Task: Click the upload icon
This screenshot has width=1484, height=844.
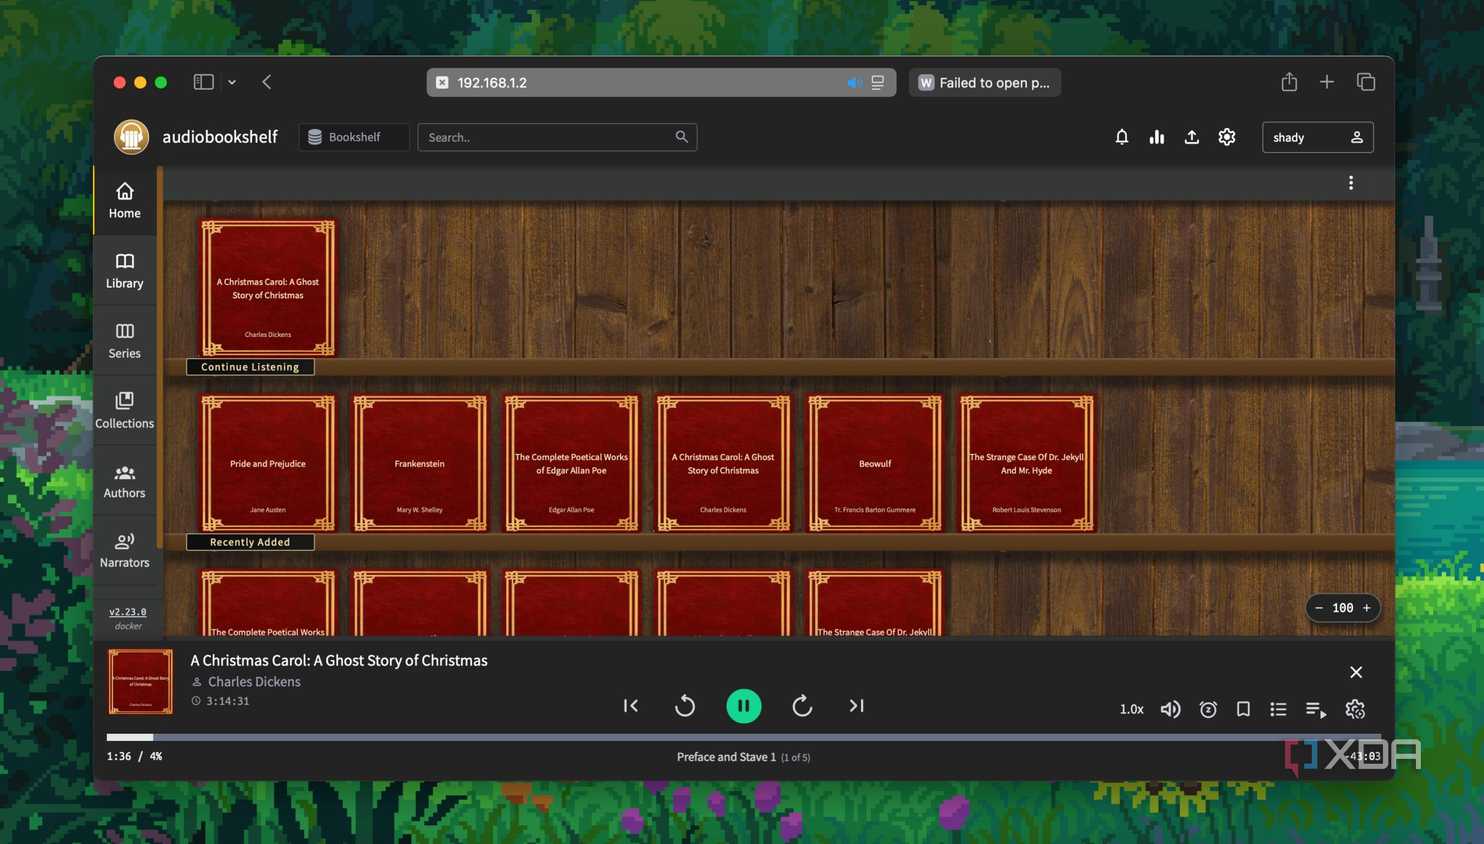Action: 1192,137
